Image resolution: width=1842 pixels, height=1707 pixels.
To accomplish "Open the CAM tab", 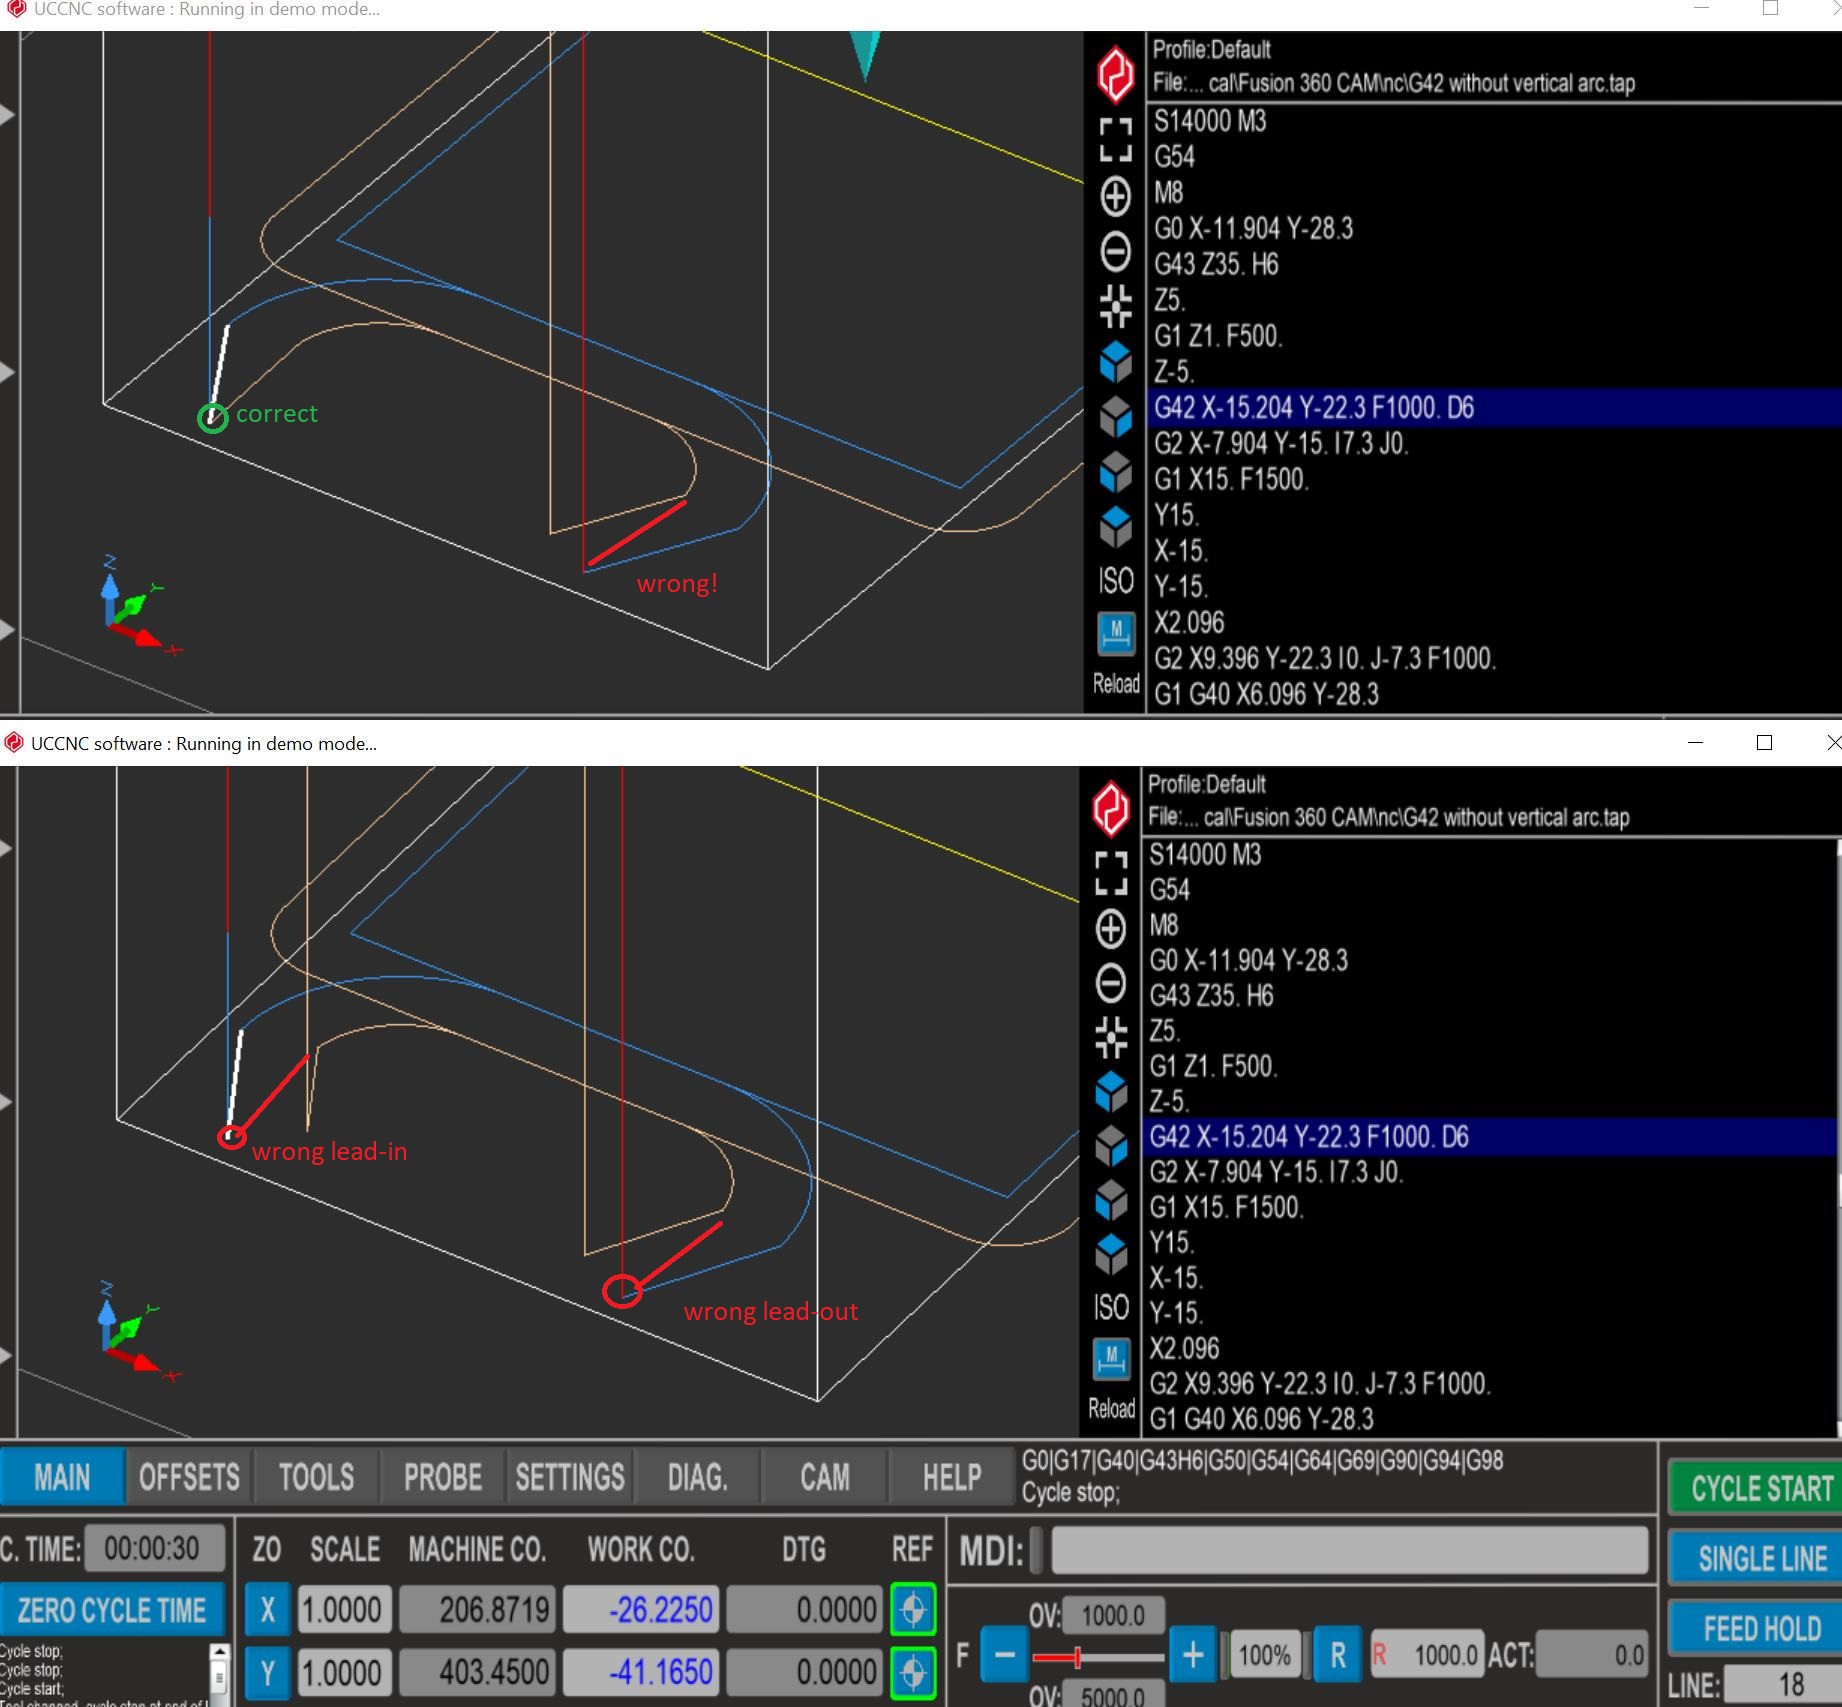I will [x=824, y=1477].
